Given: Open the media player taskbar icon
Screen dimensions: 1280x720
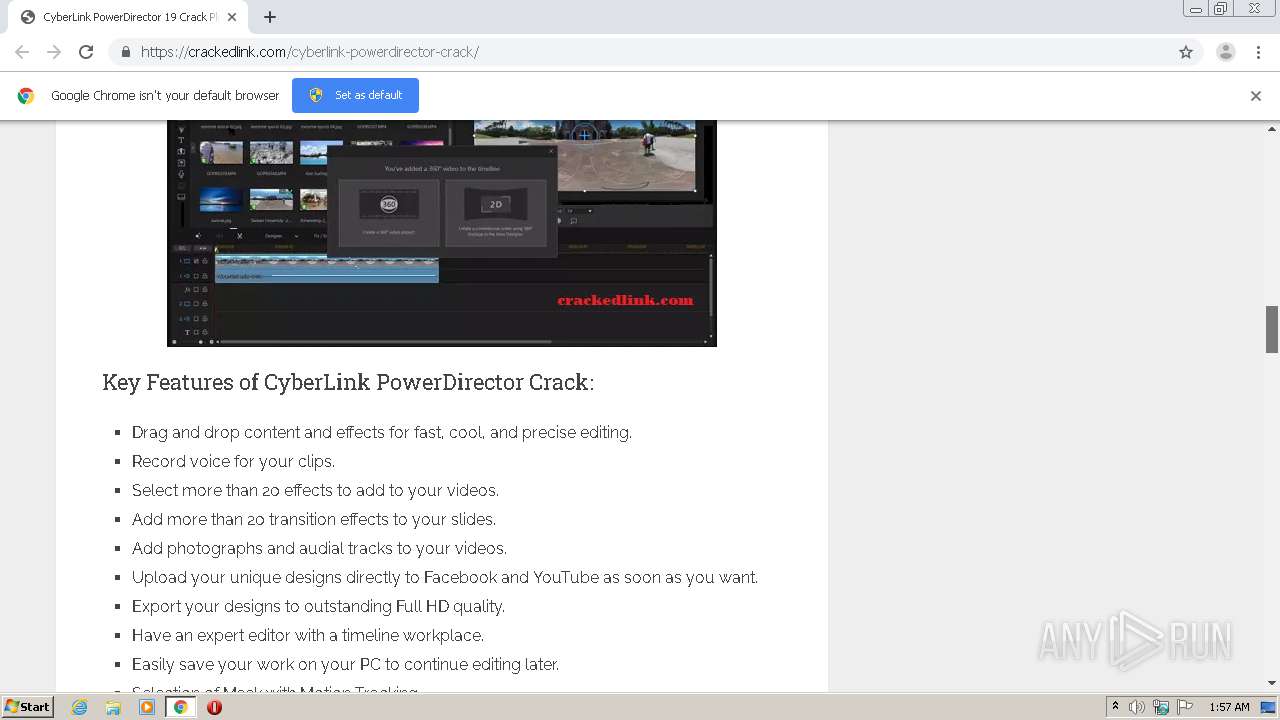Looking at the screenshot, I should [147, 707].
